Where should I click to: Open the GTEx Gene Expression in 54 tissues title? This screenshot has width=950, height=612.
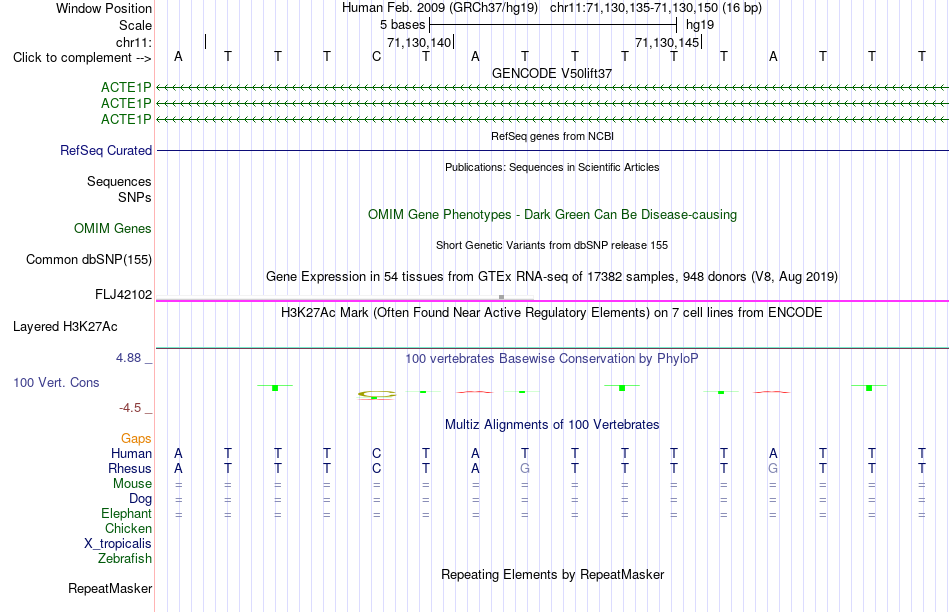[552, 277]
